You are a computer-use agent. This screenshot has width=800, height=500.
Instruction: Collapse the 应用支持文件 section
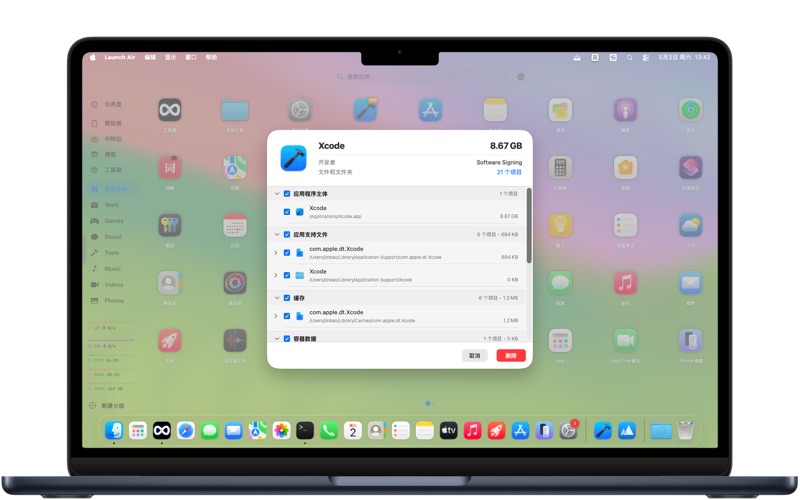(277, 235)
